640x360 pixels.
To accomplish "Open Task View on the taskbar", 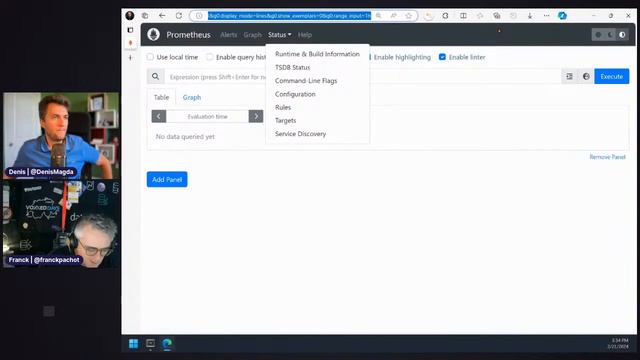I will coord(150,344).
